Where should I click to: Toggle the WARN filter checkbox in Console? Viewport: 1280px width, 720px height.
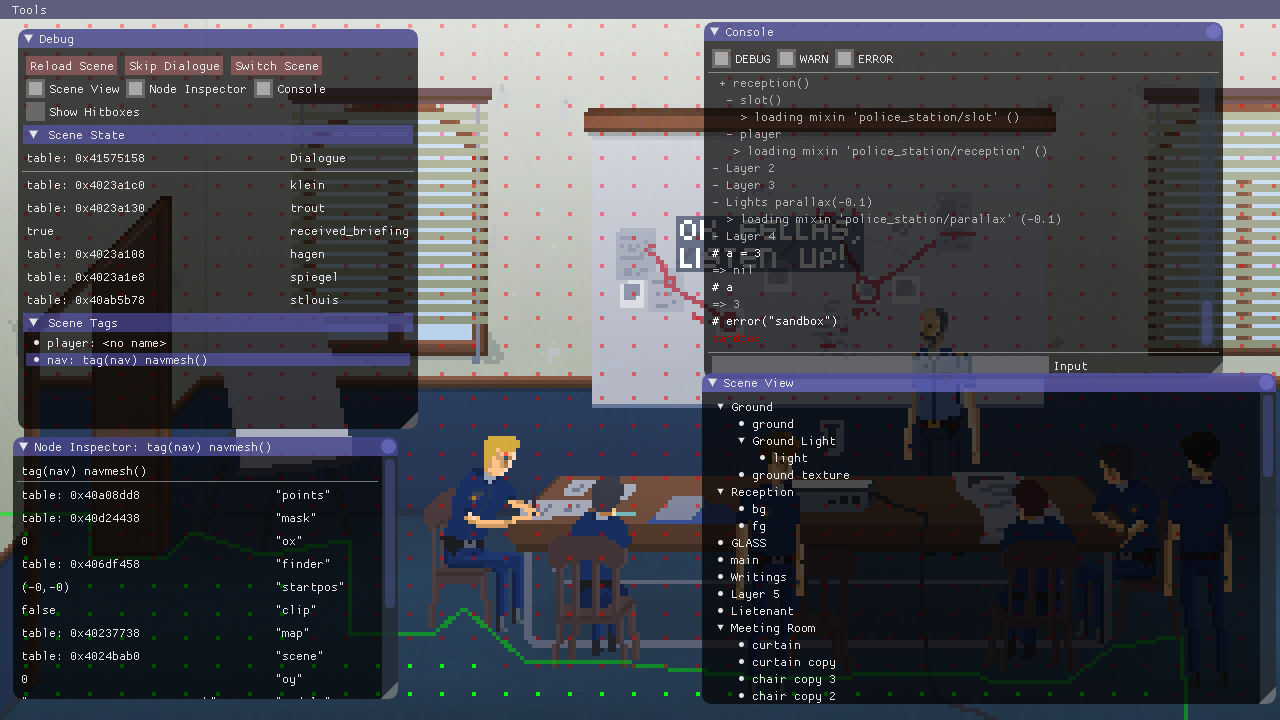click(786, 59)
